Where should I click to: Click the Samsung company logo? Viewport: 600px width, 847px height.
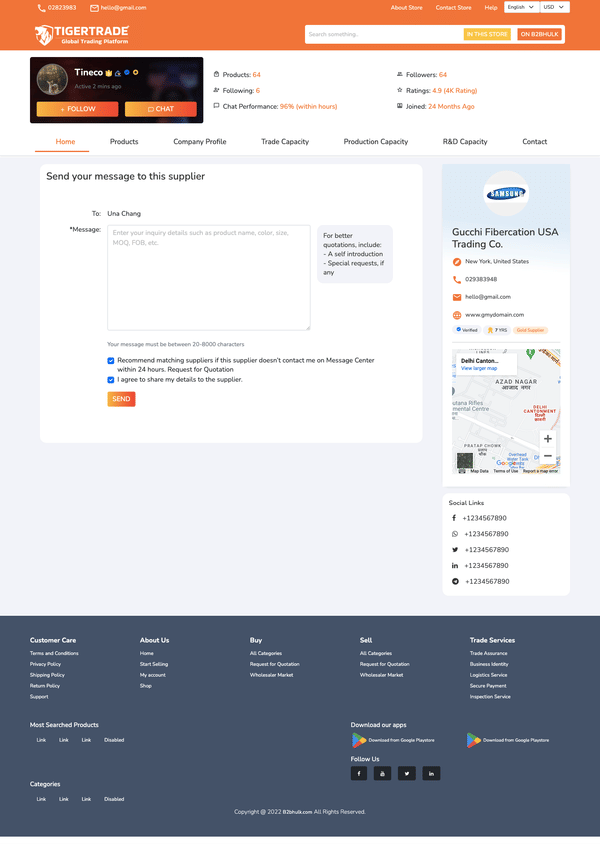(505, 193)
